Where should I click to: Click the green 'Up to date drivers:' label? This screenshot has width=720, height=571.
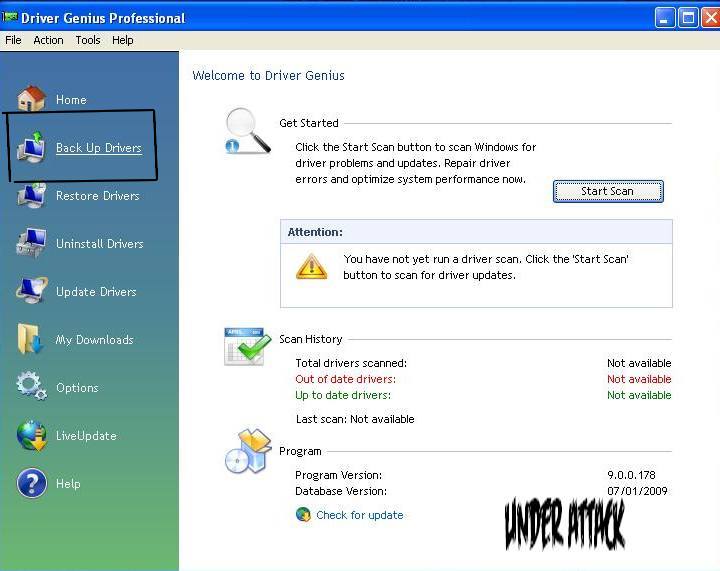pos(343,395)
